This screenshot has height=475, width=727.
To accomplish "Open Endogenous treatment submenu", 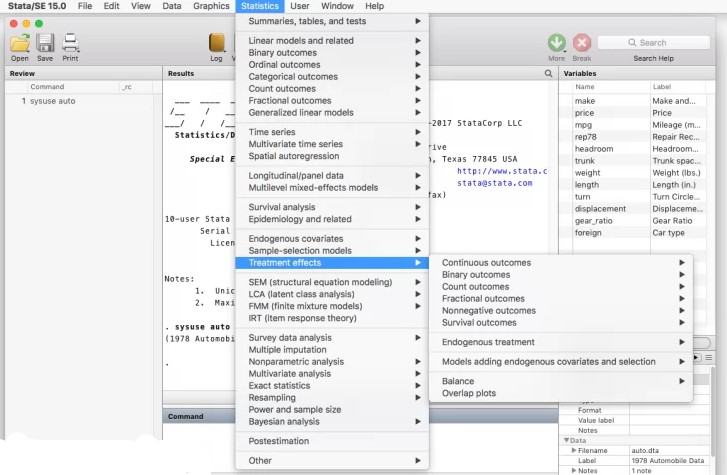I will [561, 342].
